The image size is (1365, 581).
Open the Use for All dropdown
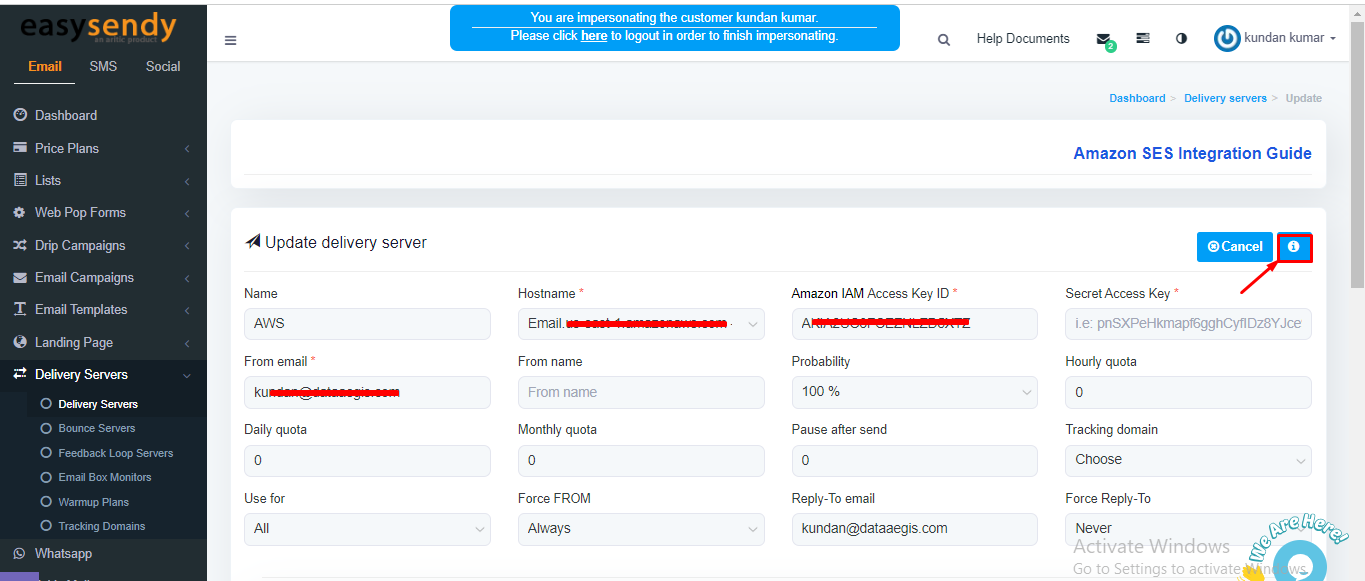coord(367,529)
